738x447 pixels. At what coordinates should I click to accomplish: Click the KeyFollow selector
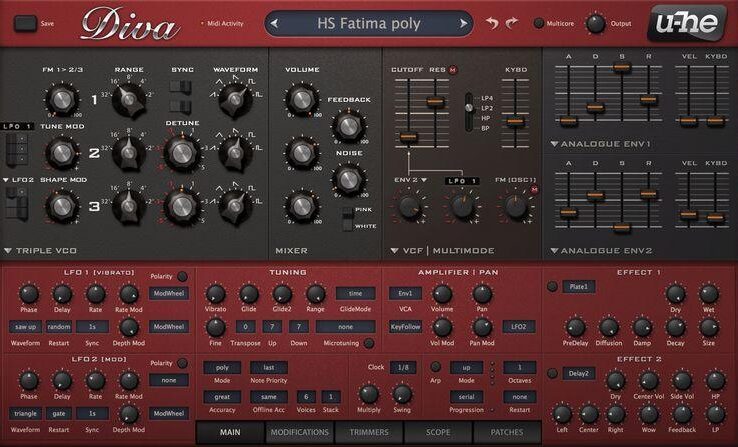[x=405, y=327]
